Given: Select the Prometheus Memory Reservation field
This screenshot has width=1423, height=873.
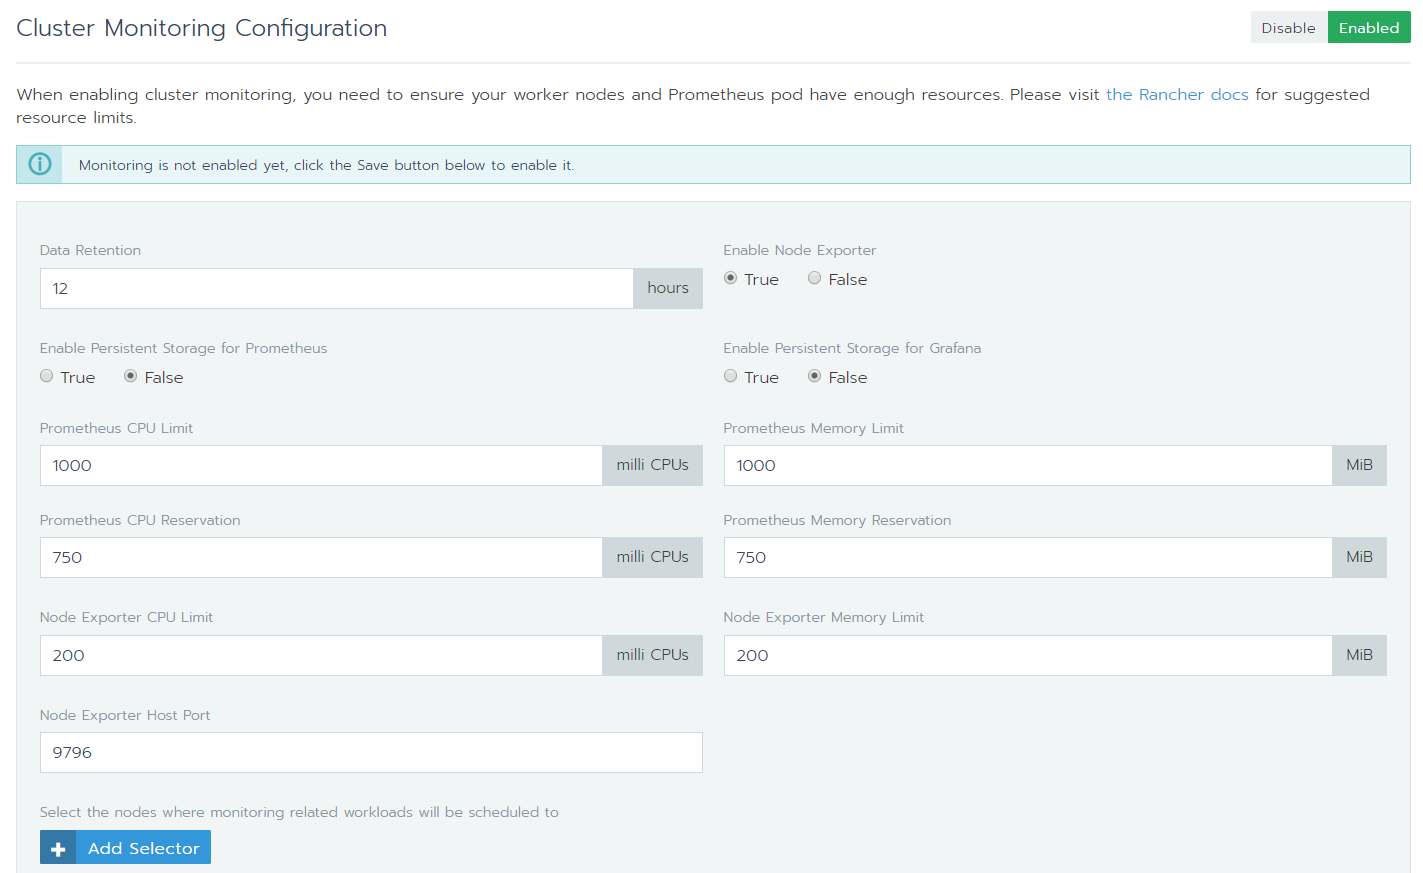Looking at the screenshot, I should click(1027, 558).
